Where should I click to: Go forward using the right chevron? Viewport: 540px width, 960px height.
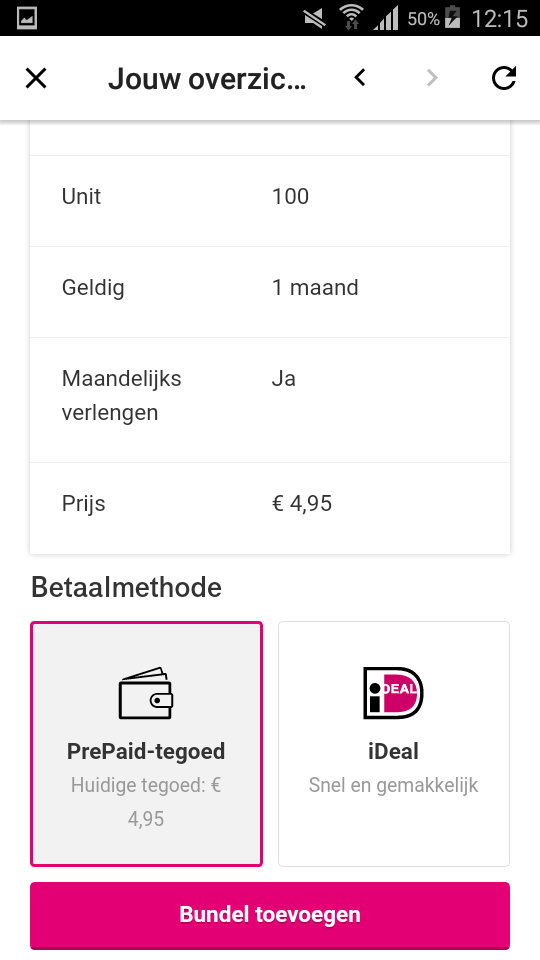(x=432, y=78)
